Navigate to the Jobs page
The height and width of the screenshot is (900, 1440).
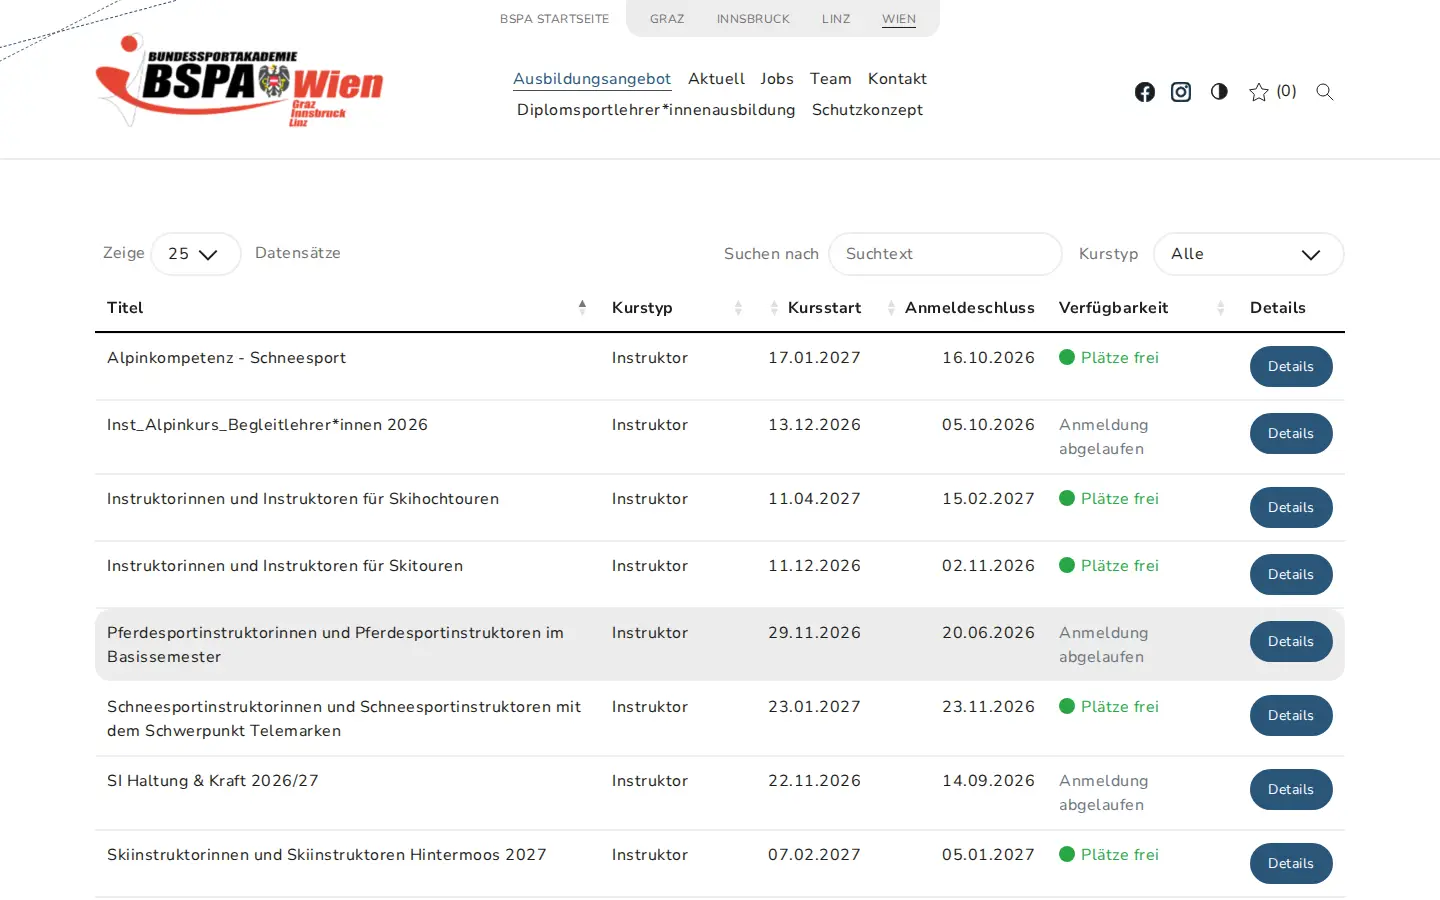click(777, 79)
